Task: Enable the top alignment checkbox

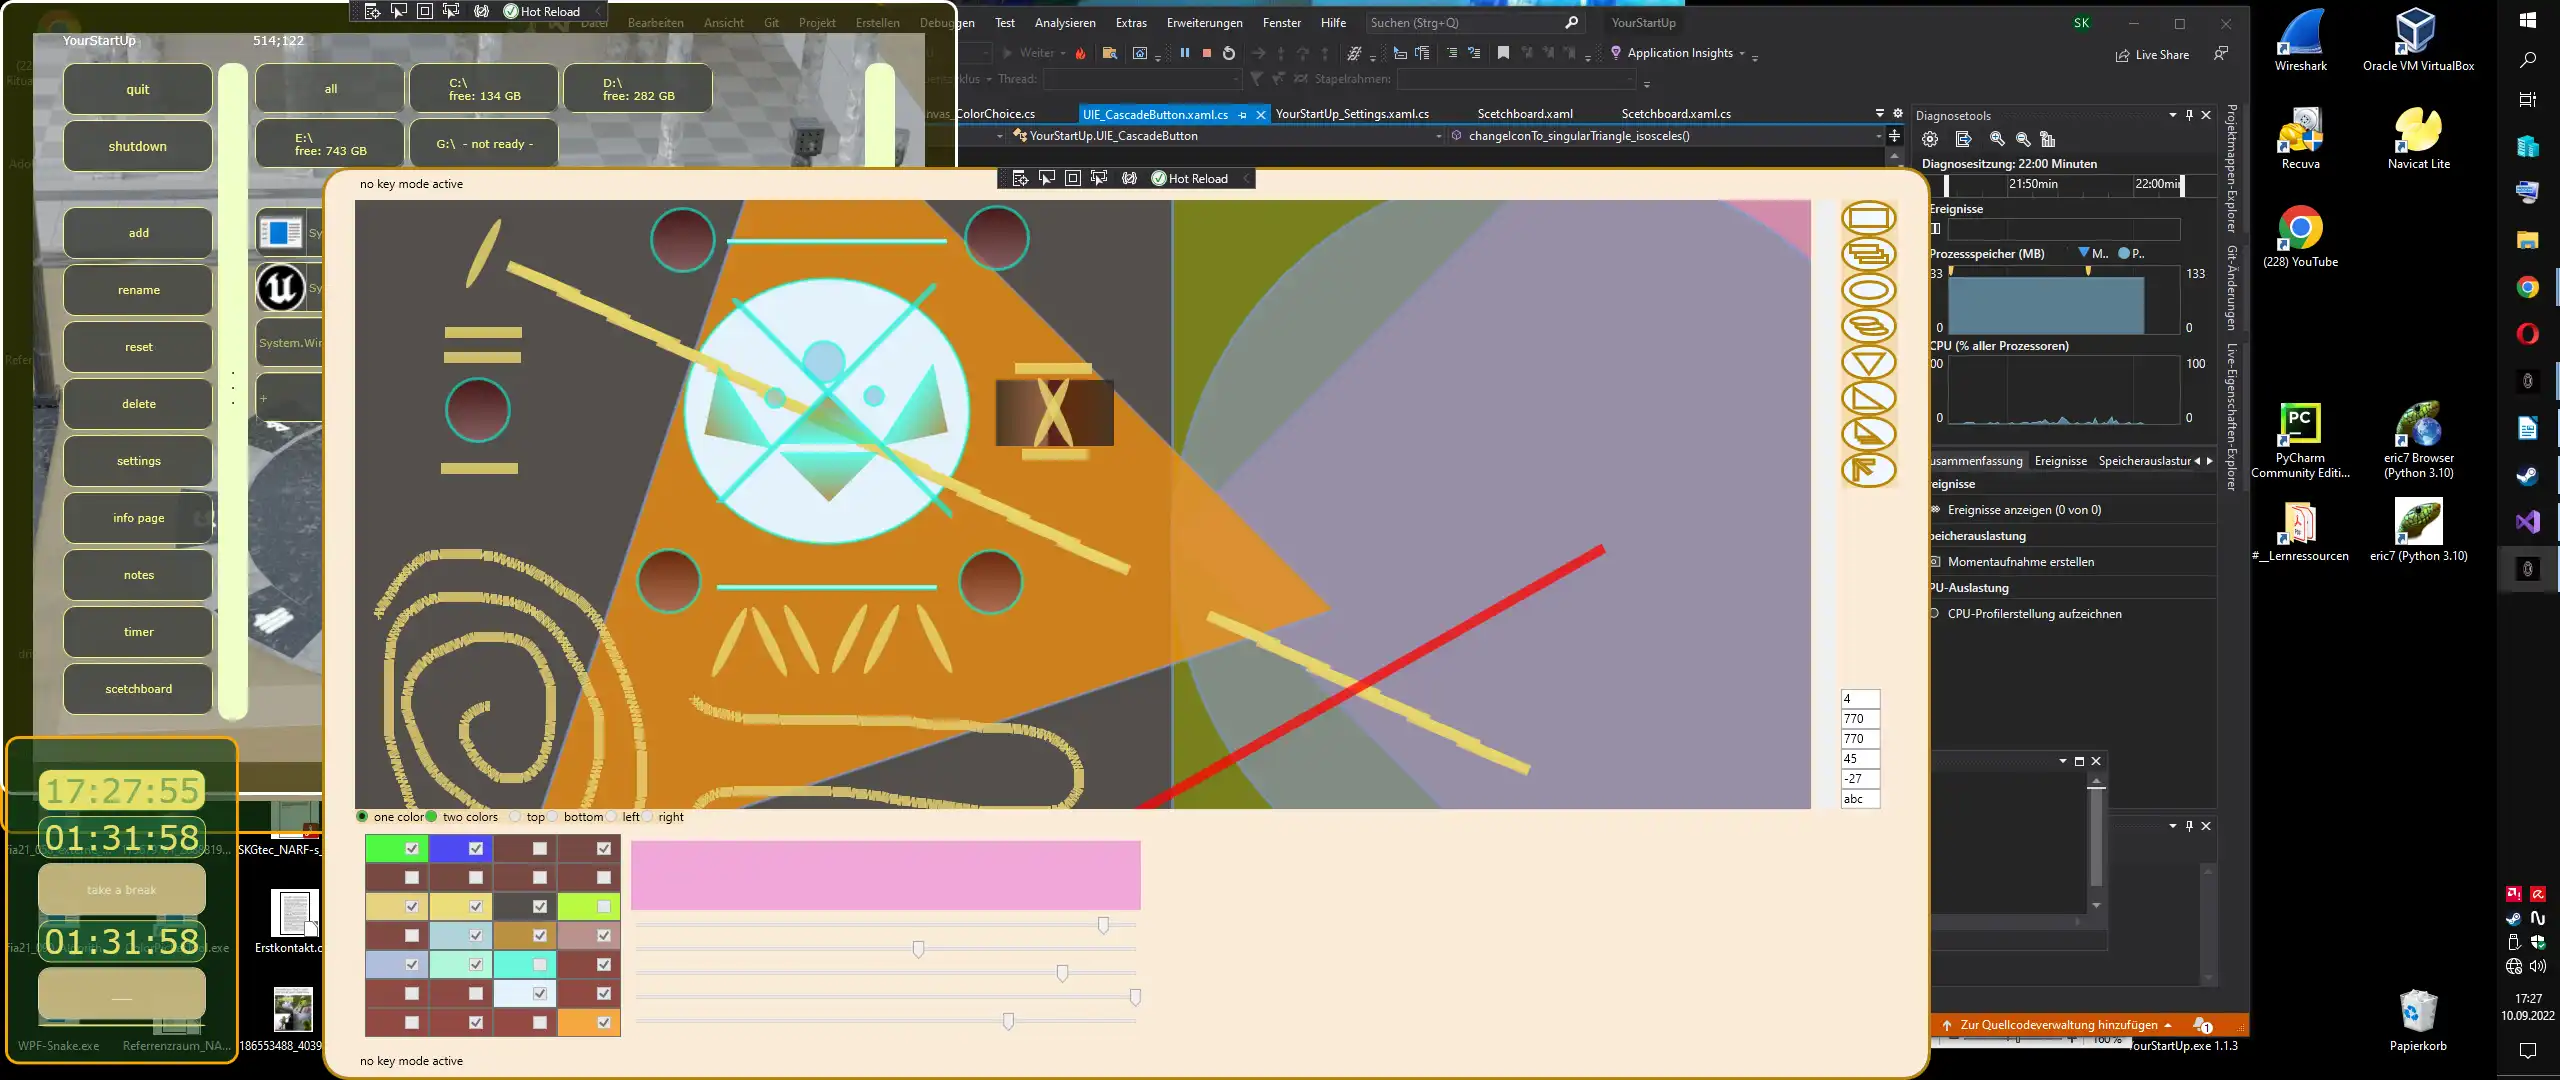Action: click(x=516, y=816)
